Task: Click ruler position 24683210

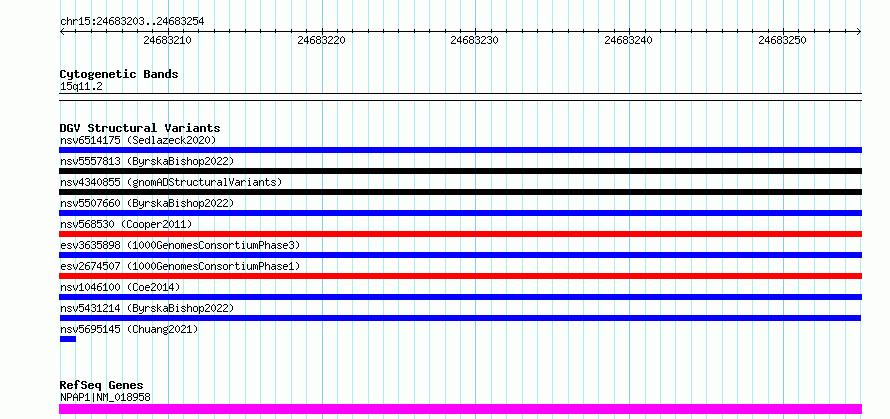Action: (x=167, y=40)
